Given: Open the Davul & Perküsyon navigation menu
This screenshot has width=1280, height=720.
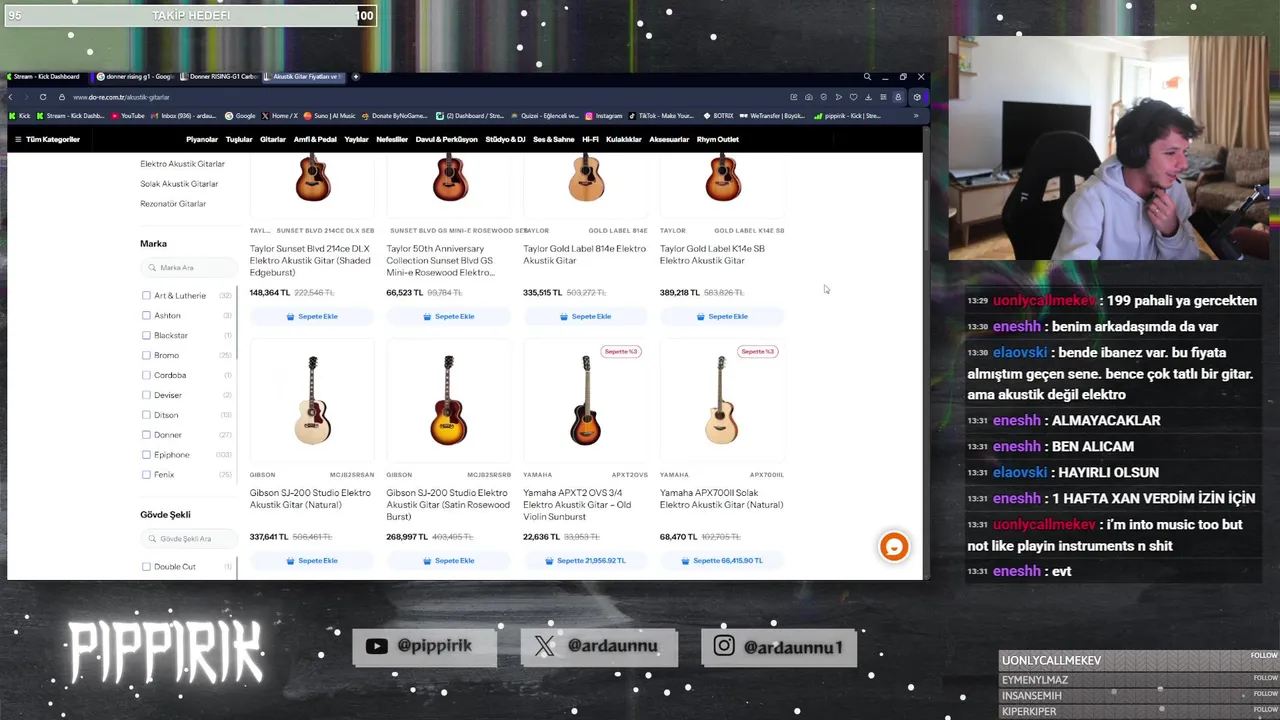Looking at the screenshot, I should pyautogui.click(x=447, y=139).
